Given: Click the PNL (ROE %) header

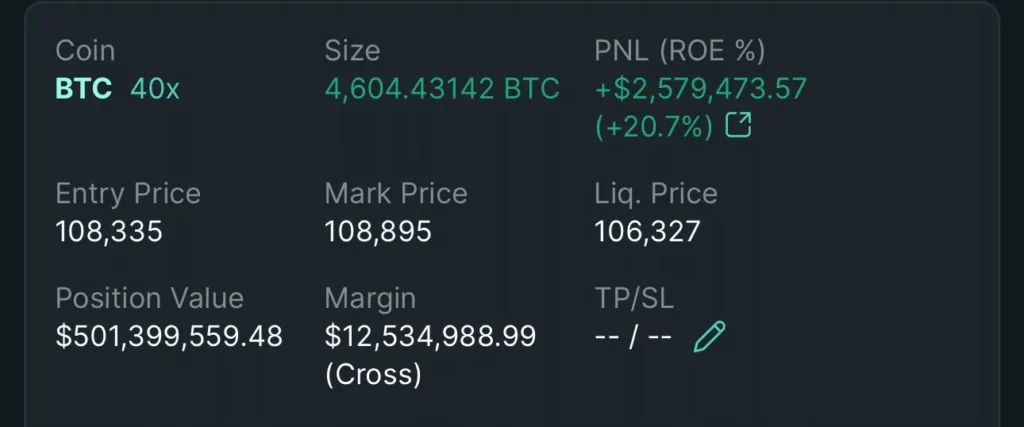Looking at the screenshot, I should click(680, 51).
